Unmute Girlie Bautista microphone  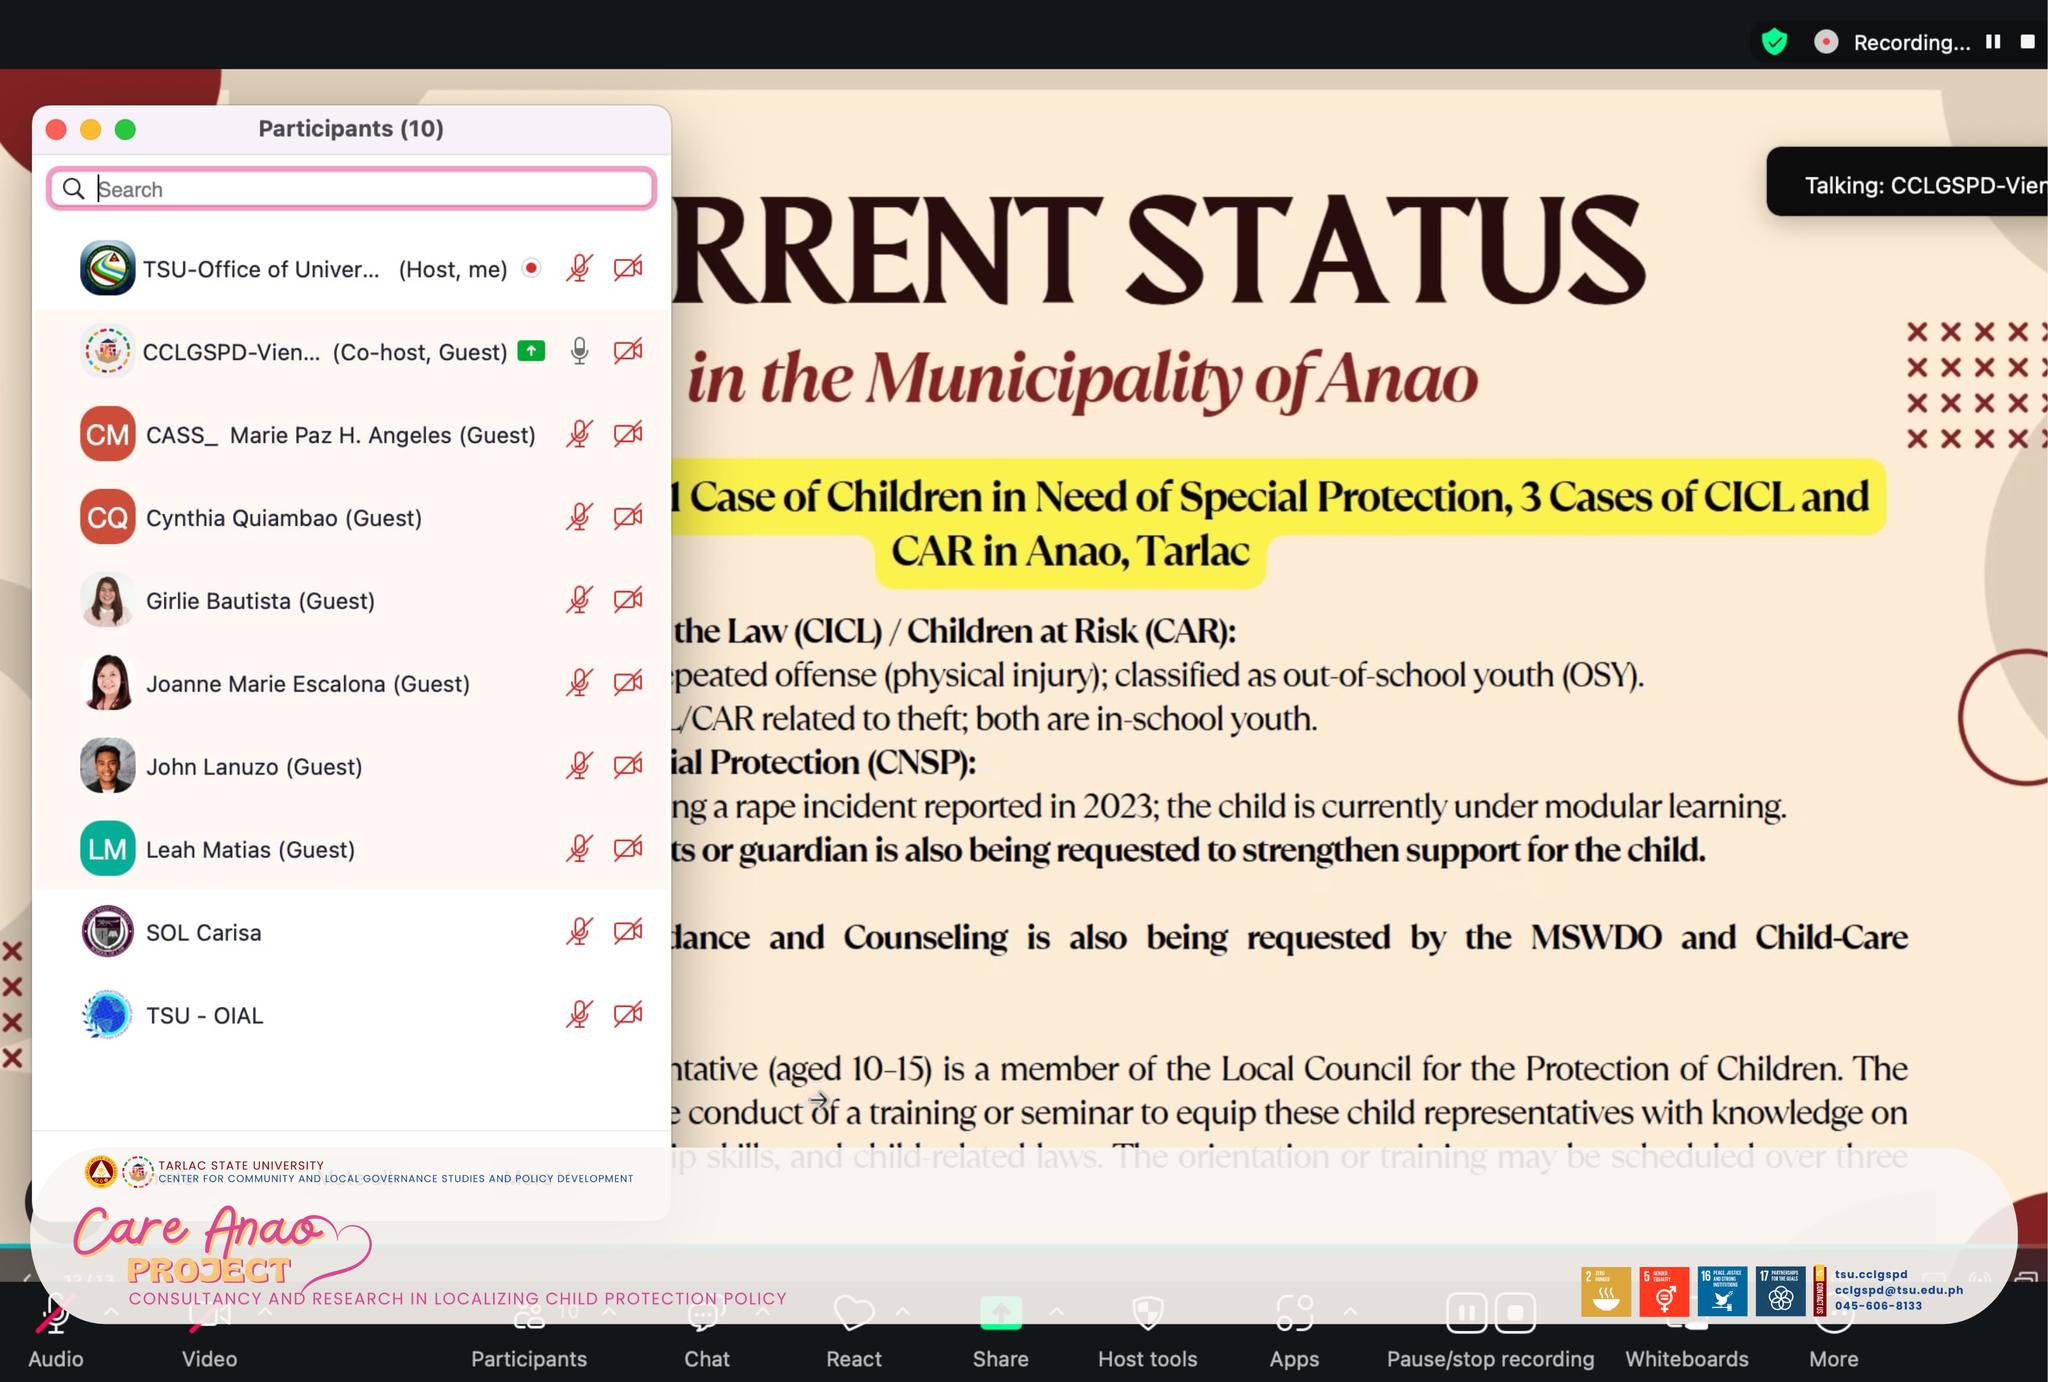click(x=579, y=600)
